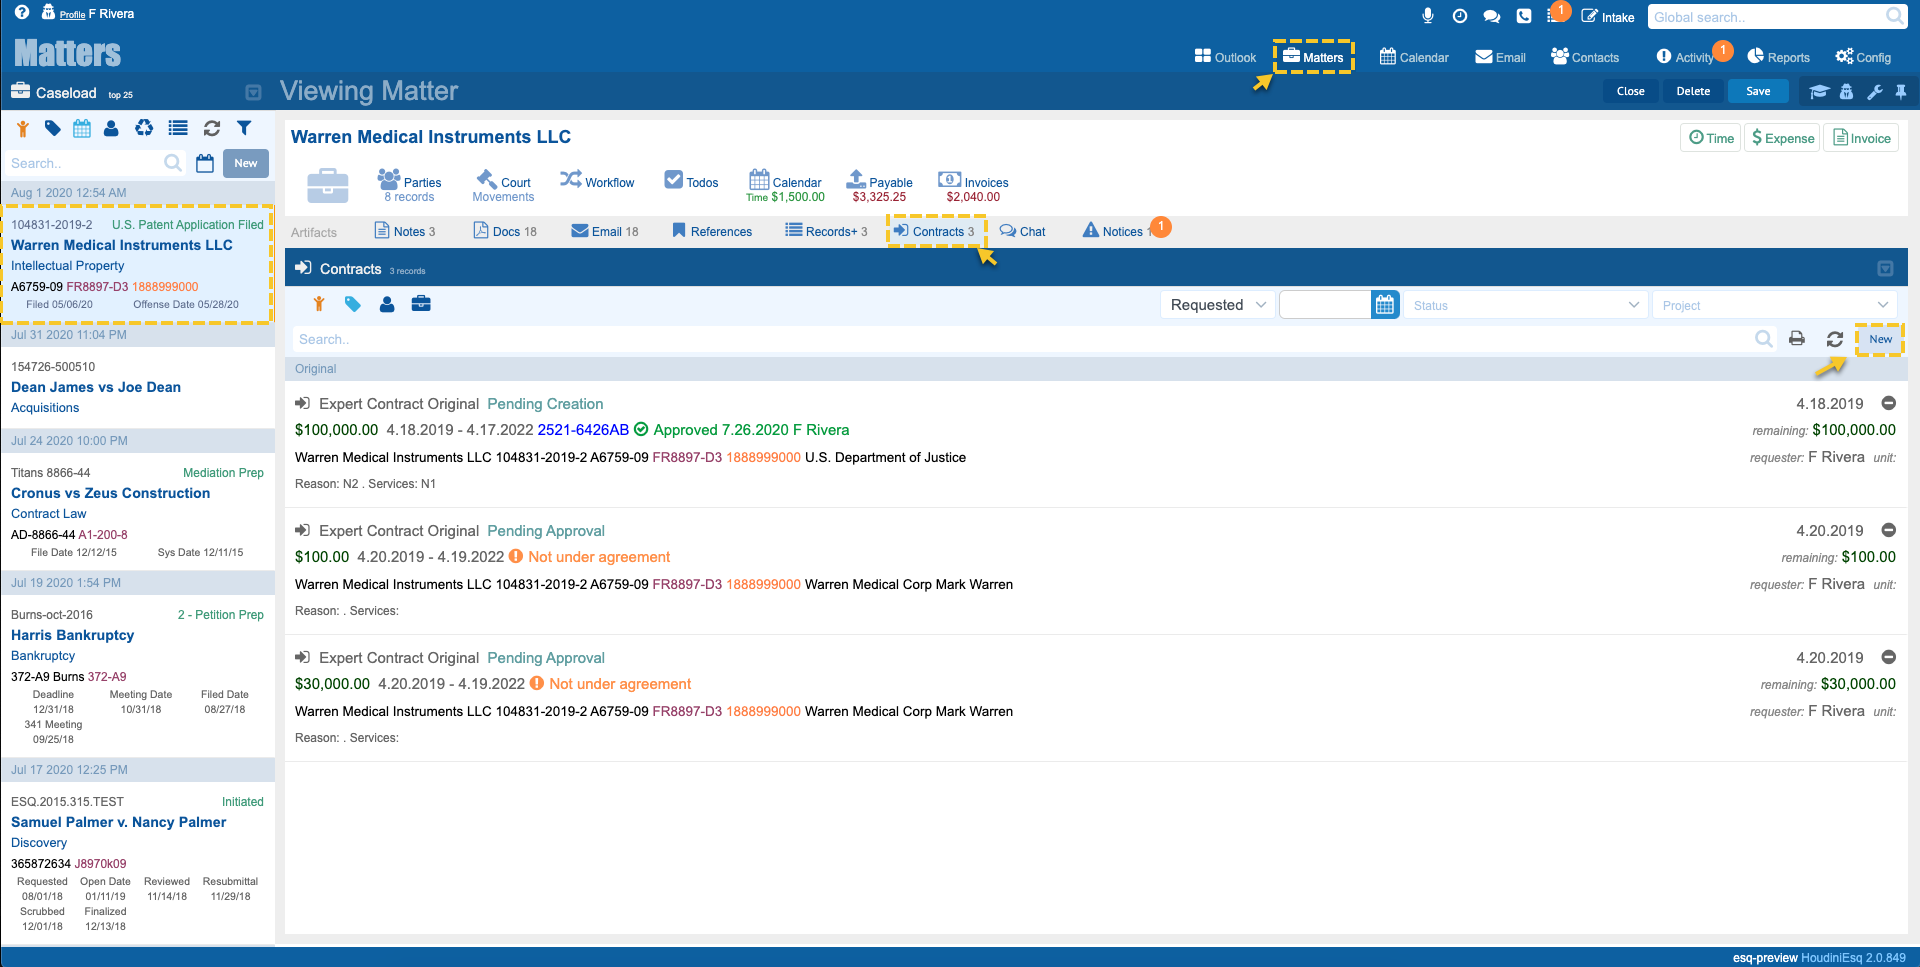Open the contracts date picker calendar
This screenshot has width=1920, height=967.
[1385, 305]
